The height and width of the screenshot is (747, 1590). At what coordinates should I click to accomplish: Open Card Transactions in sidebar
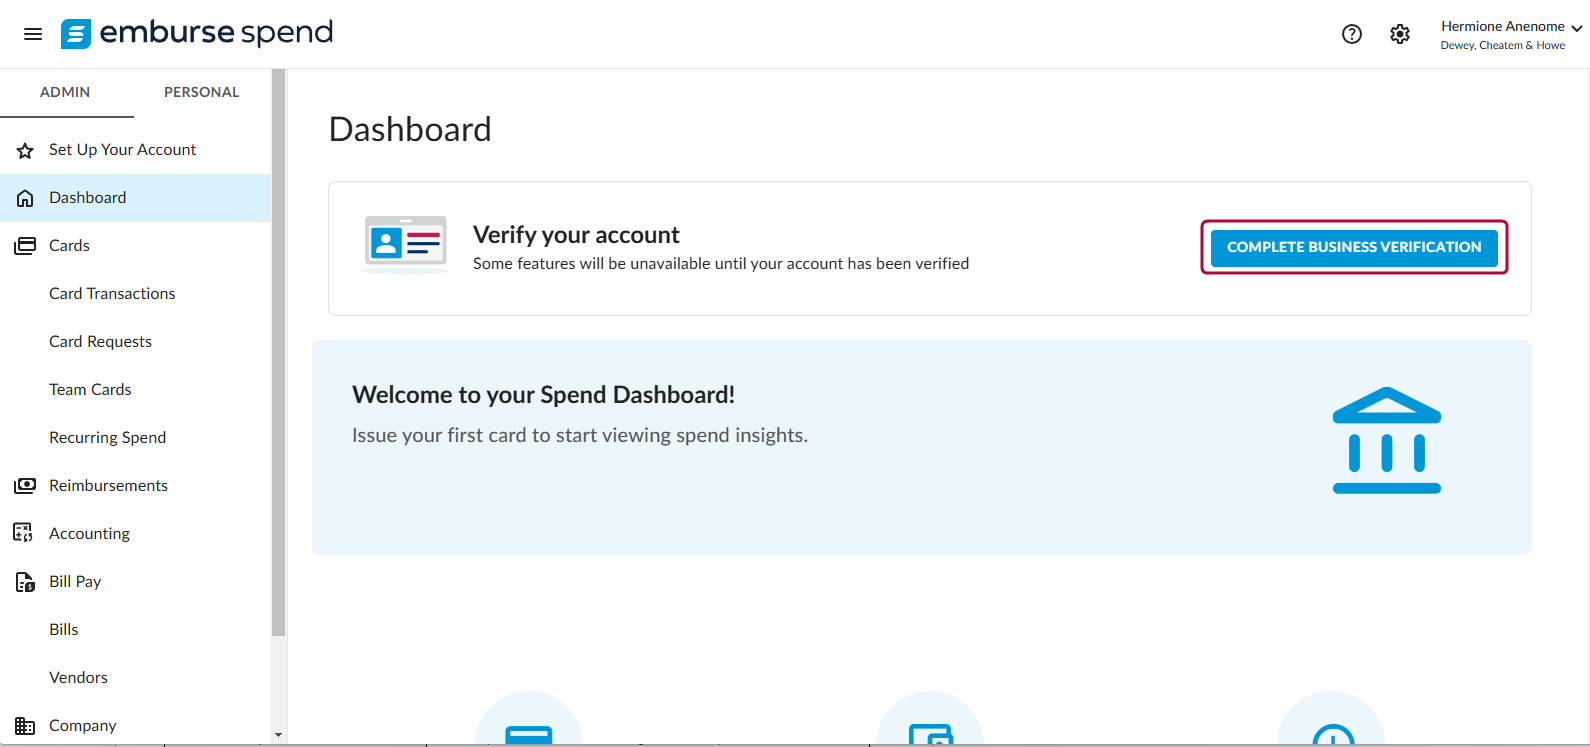pos(112,294)
